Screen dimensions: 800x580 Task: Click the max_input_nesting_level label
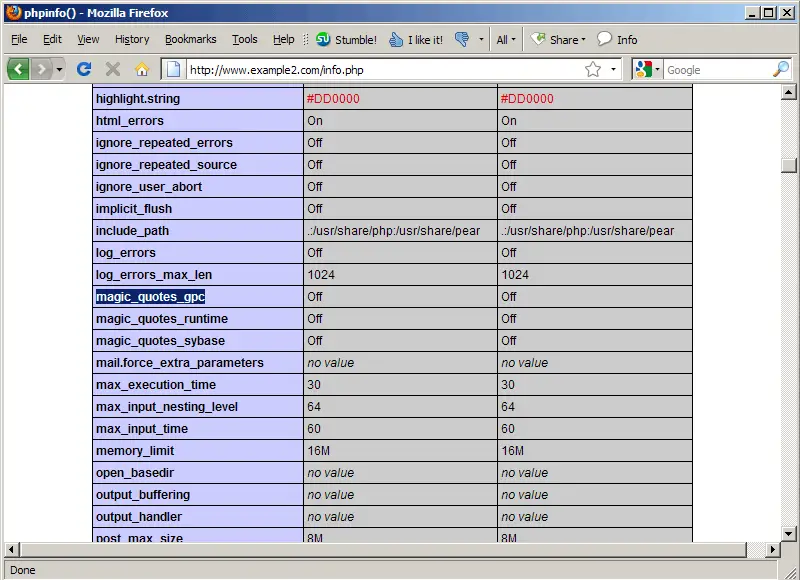click(x=167, y=407)
